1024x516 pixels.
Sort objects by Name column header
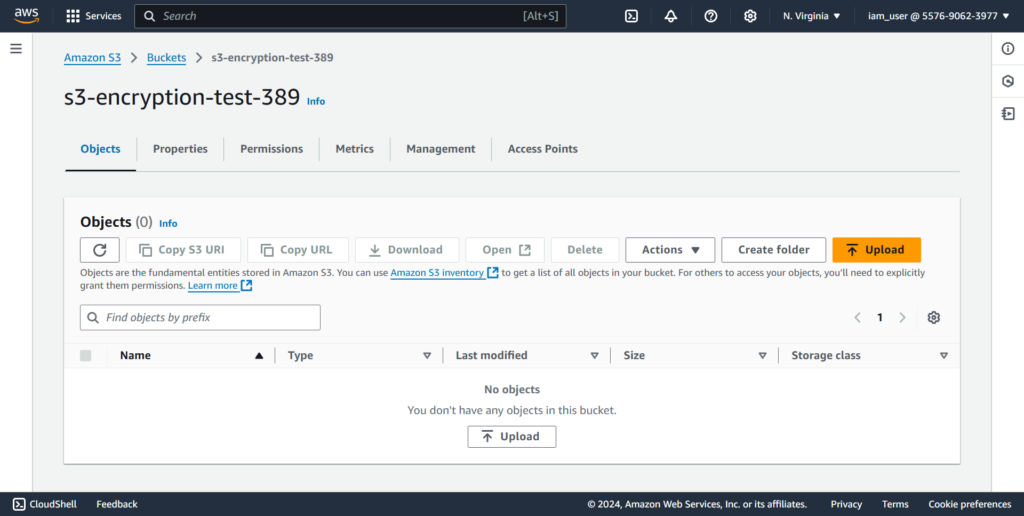[x=135, y=356]
